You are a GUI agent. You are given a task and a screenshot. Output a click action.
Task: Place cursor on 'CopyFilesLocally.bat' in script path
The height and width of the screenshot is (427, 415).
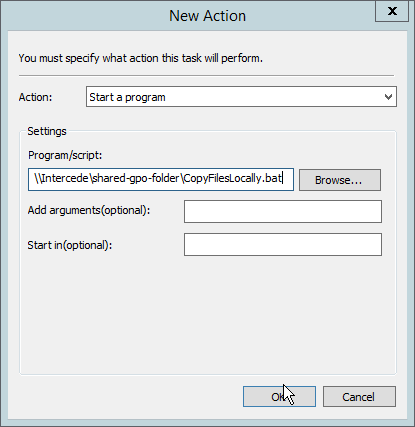click(x=233, y=179)
